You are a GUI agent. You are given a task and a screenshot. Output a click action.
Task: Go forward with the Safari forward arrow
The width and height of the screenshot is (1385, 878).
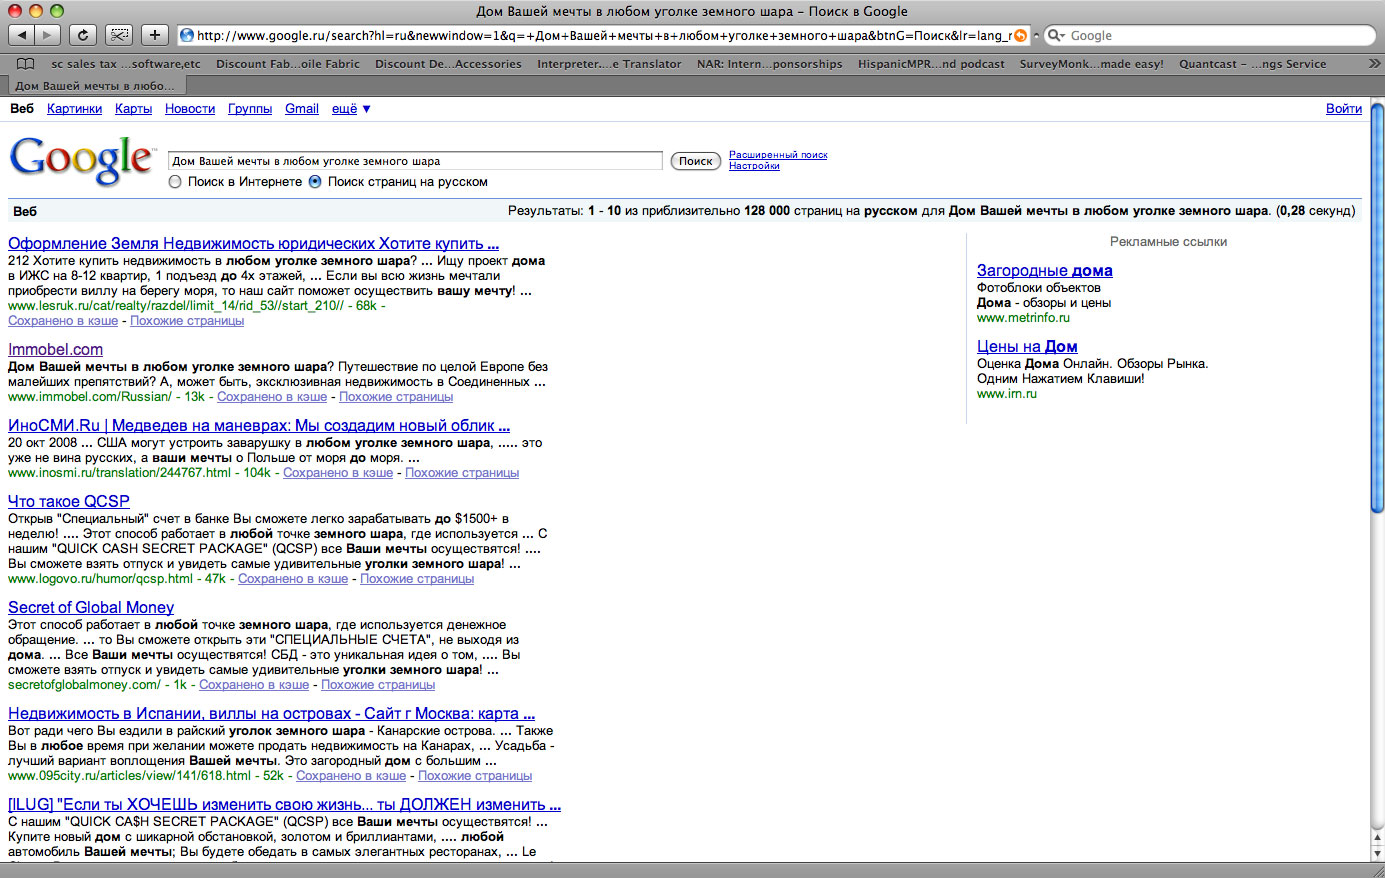[x=48, y=35]
